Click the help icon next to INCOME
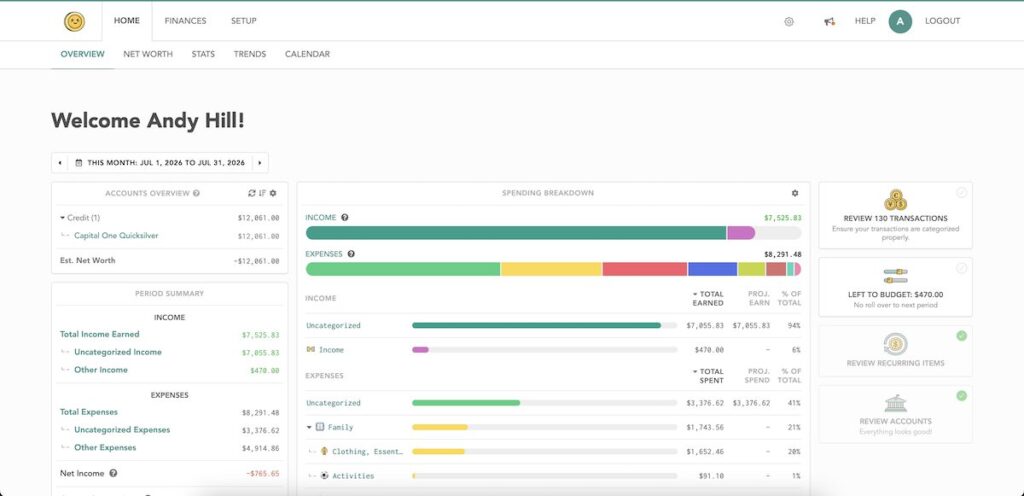Screen dimensions: 1024x496 click(x=345, y=217)
